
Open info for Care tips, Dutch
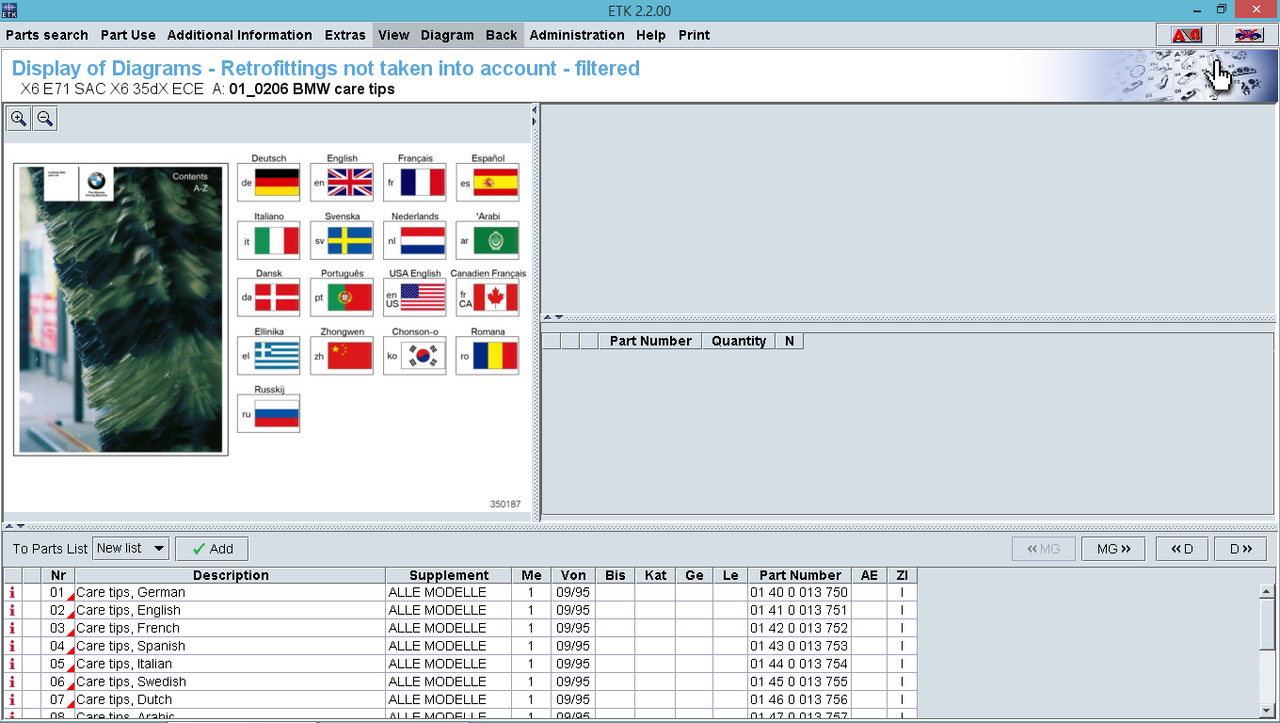click(x=12, y=700)
